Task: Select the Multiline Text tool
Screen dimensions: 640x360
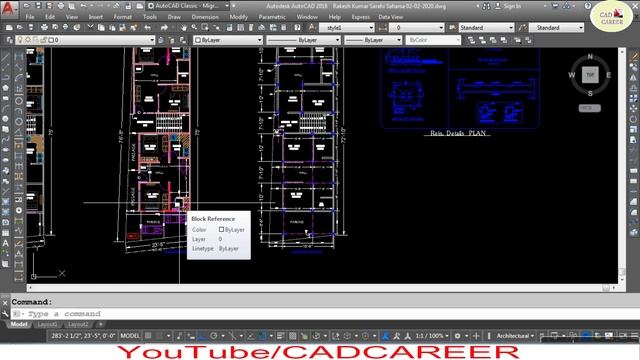Action: coord(5,243)
